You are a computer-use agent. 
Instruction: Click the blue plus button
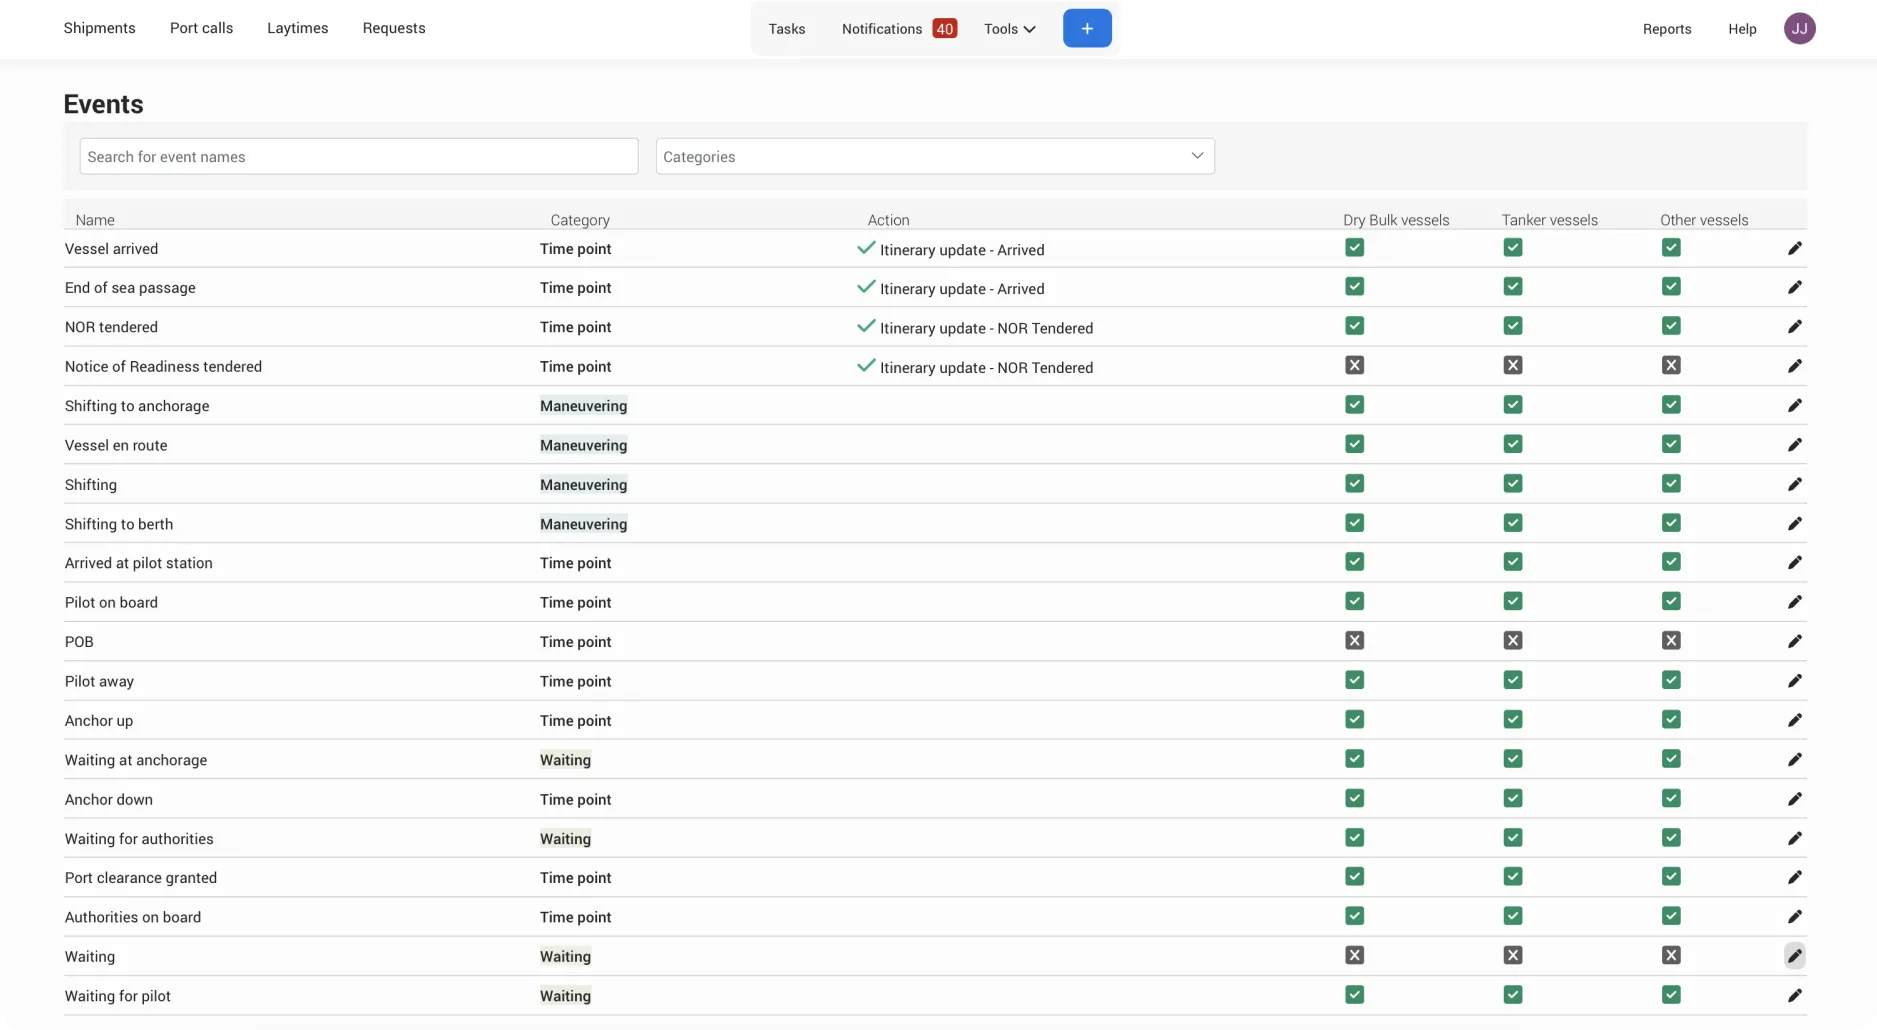pos(1087,28)
